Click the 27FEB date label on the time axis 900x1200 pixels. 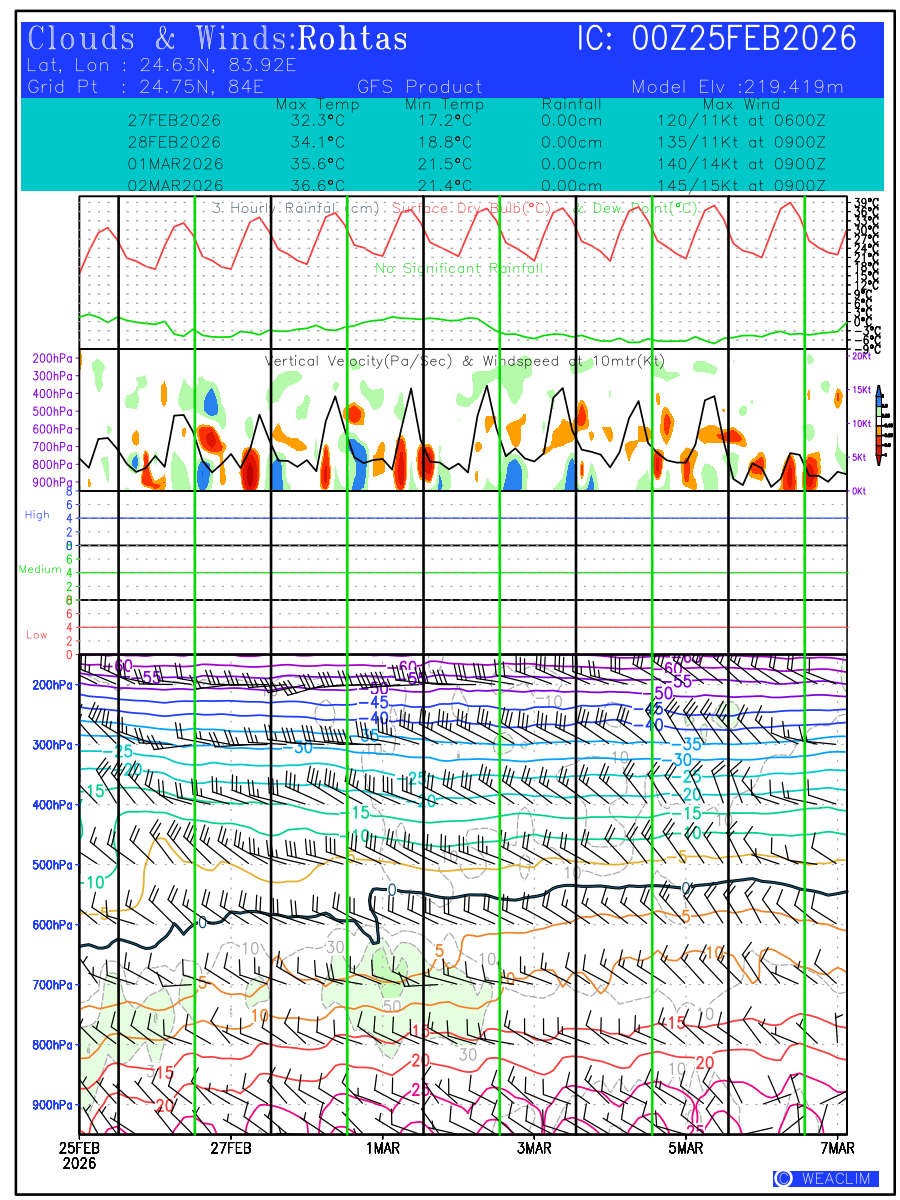pyautogui.click(x=231, y=1148)
